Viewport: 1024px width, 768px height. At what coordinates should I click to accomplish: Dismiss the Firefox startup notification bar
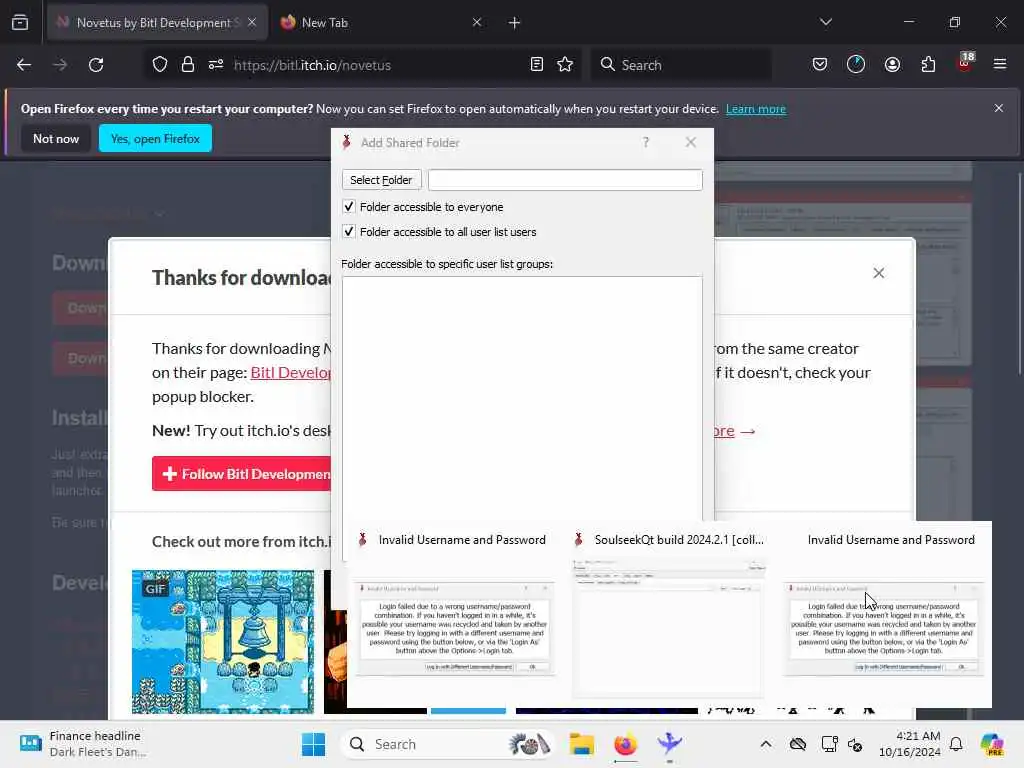tap(999, 108)
